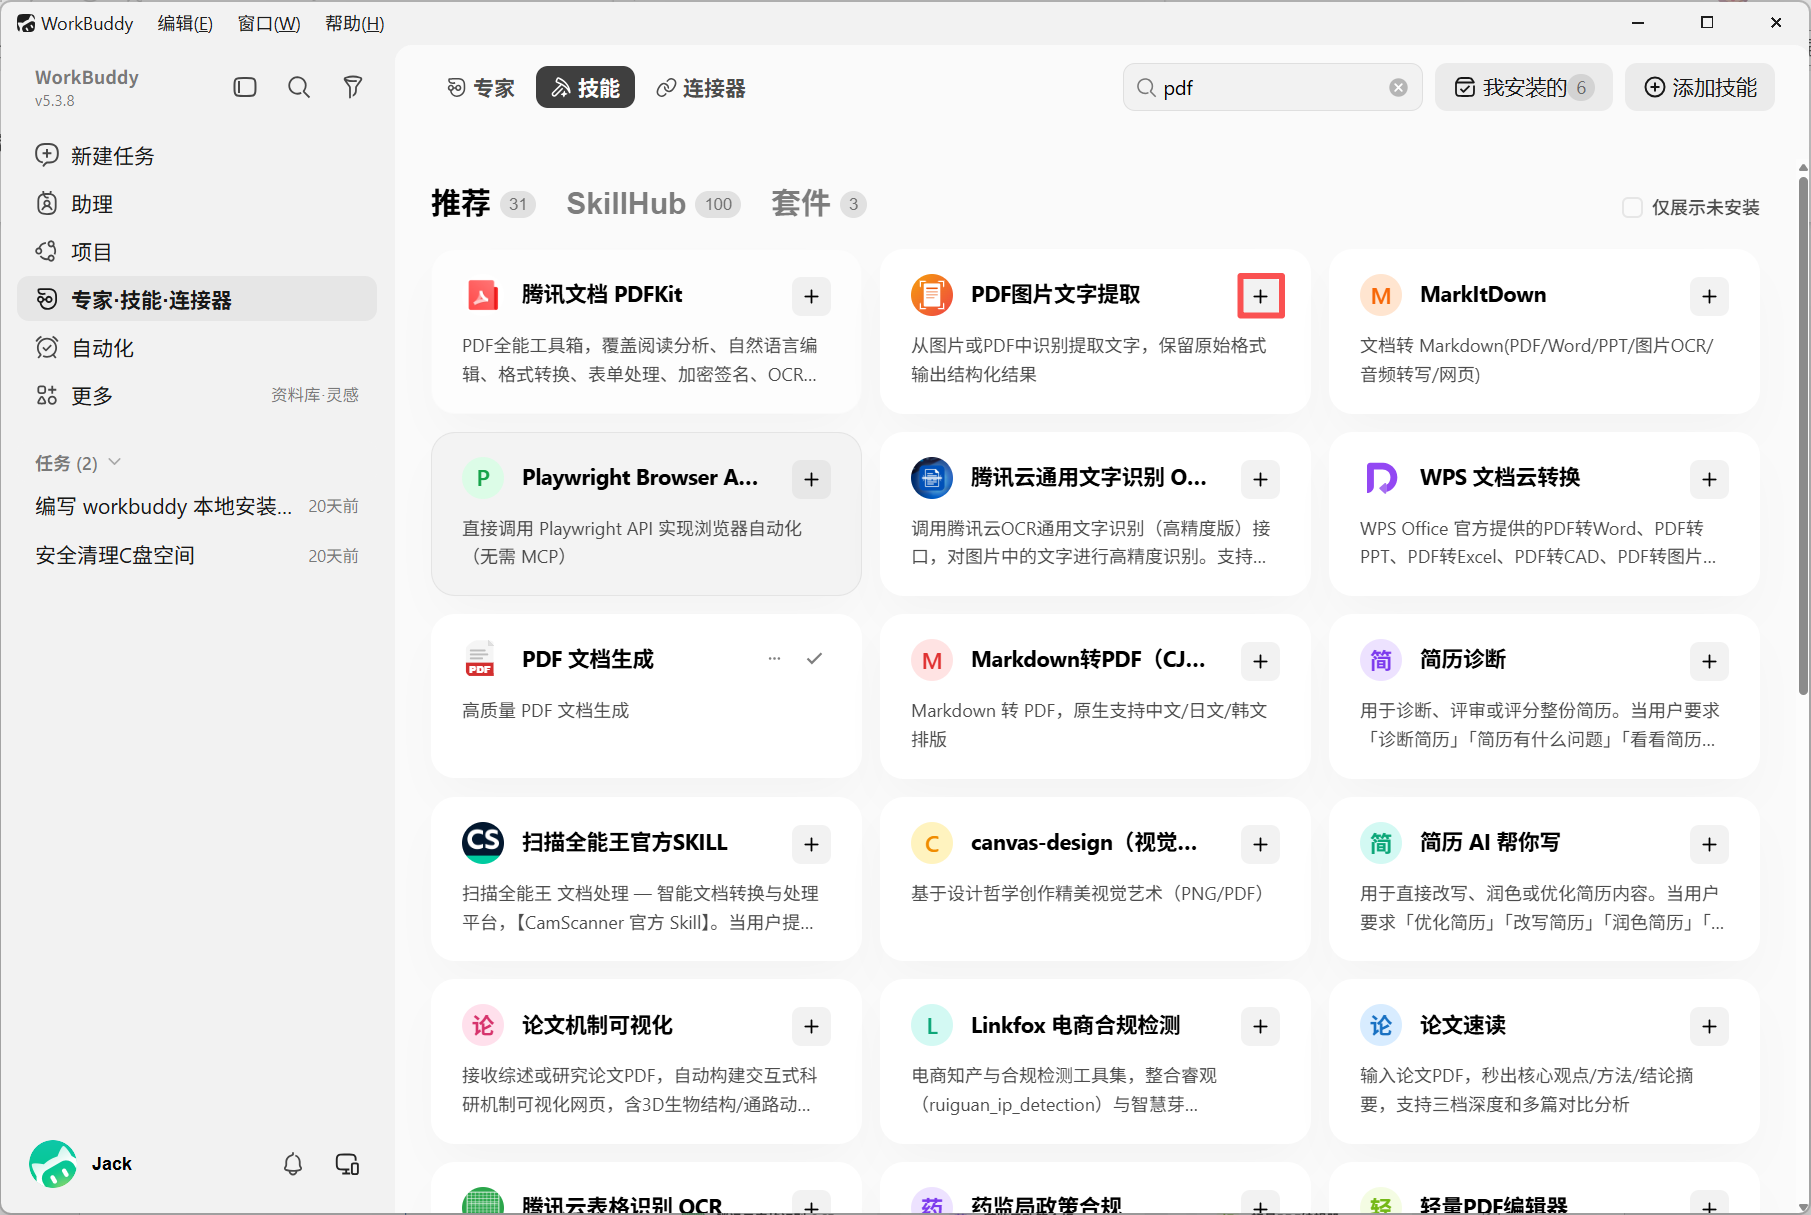This screenshot has width=1811, height=1215.
Task: Toggle the sidebar panel icon
Action: (245, 88)
